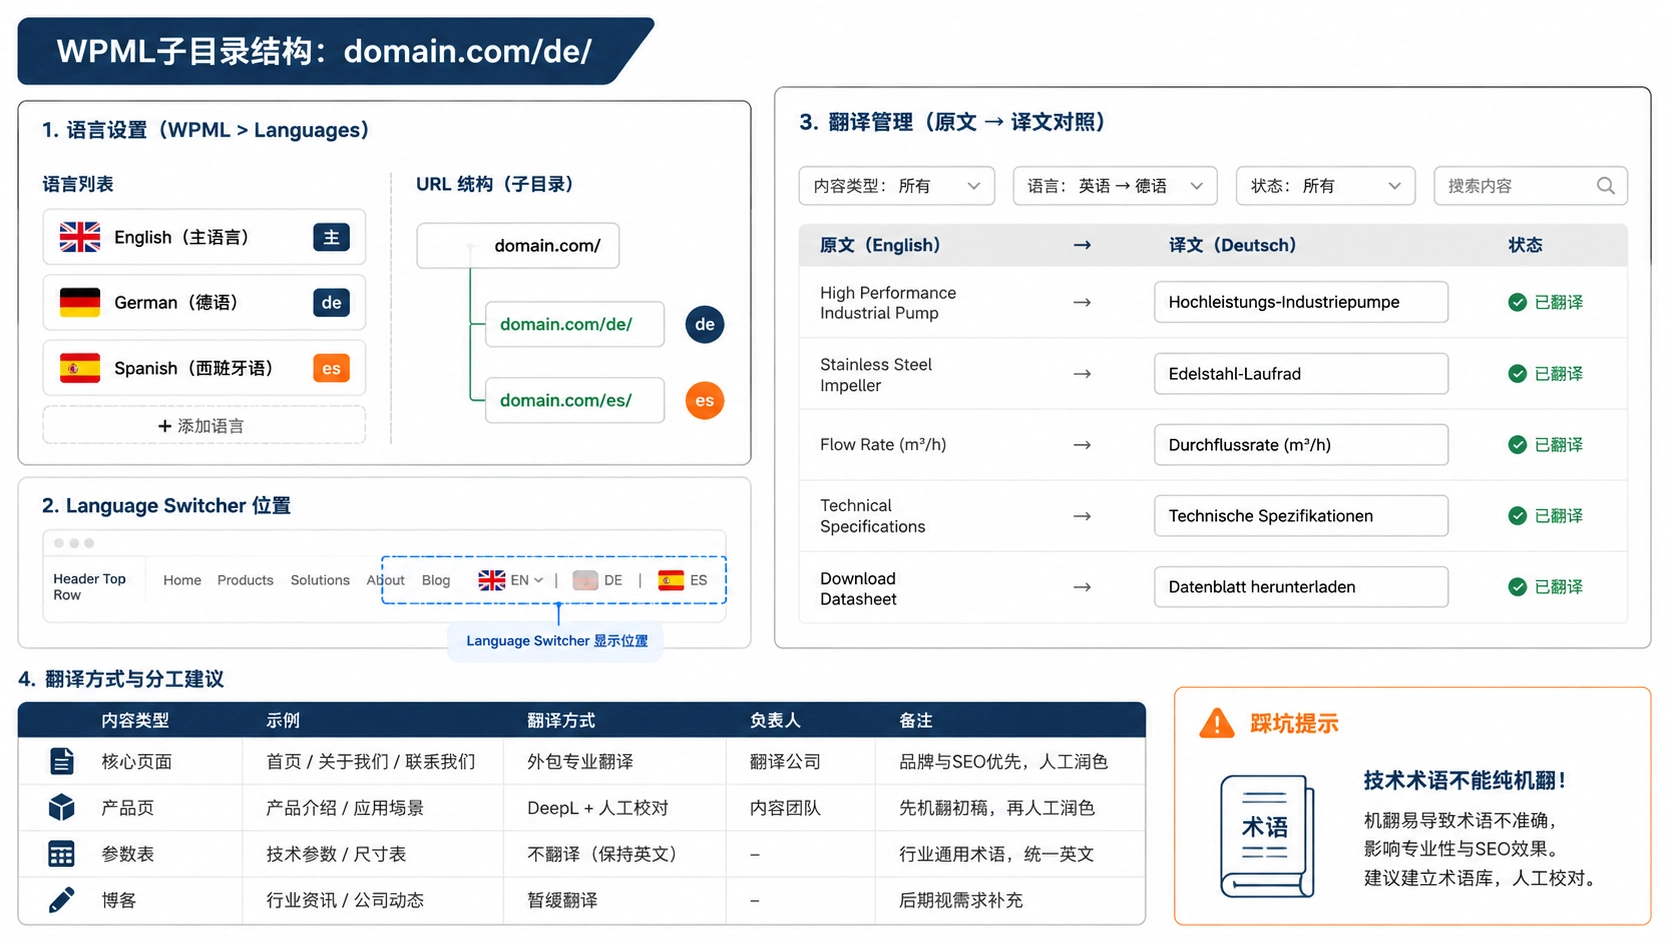This screenshot has width=1668, height=943.
Task: Click the German flag icon in language list
Action: (80, 302)
